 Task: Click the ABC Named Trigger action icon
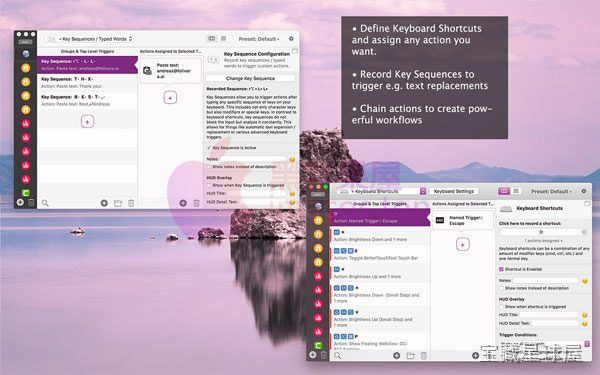click(x=440, y=220)
